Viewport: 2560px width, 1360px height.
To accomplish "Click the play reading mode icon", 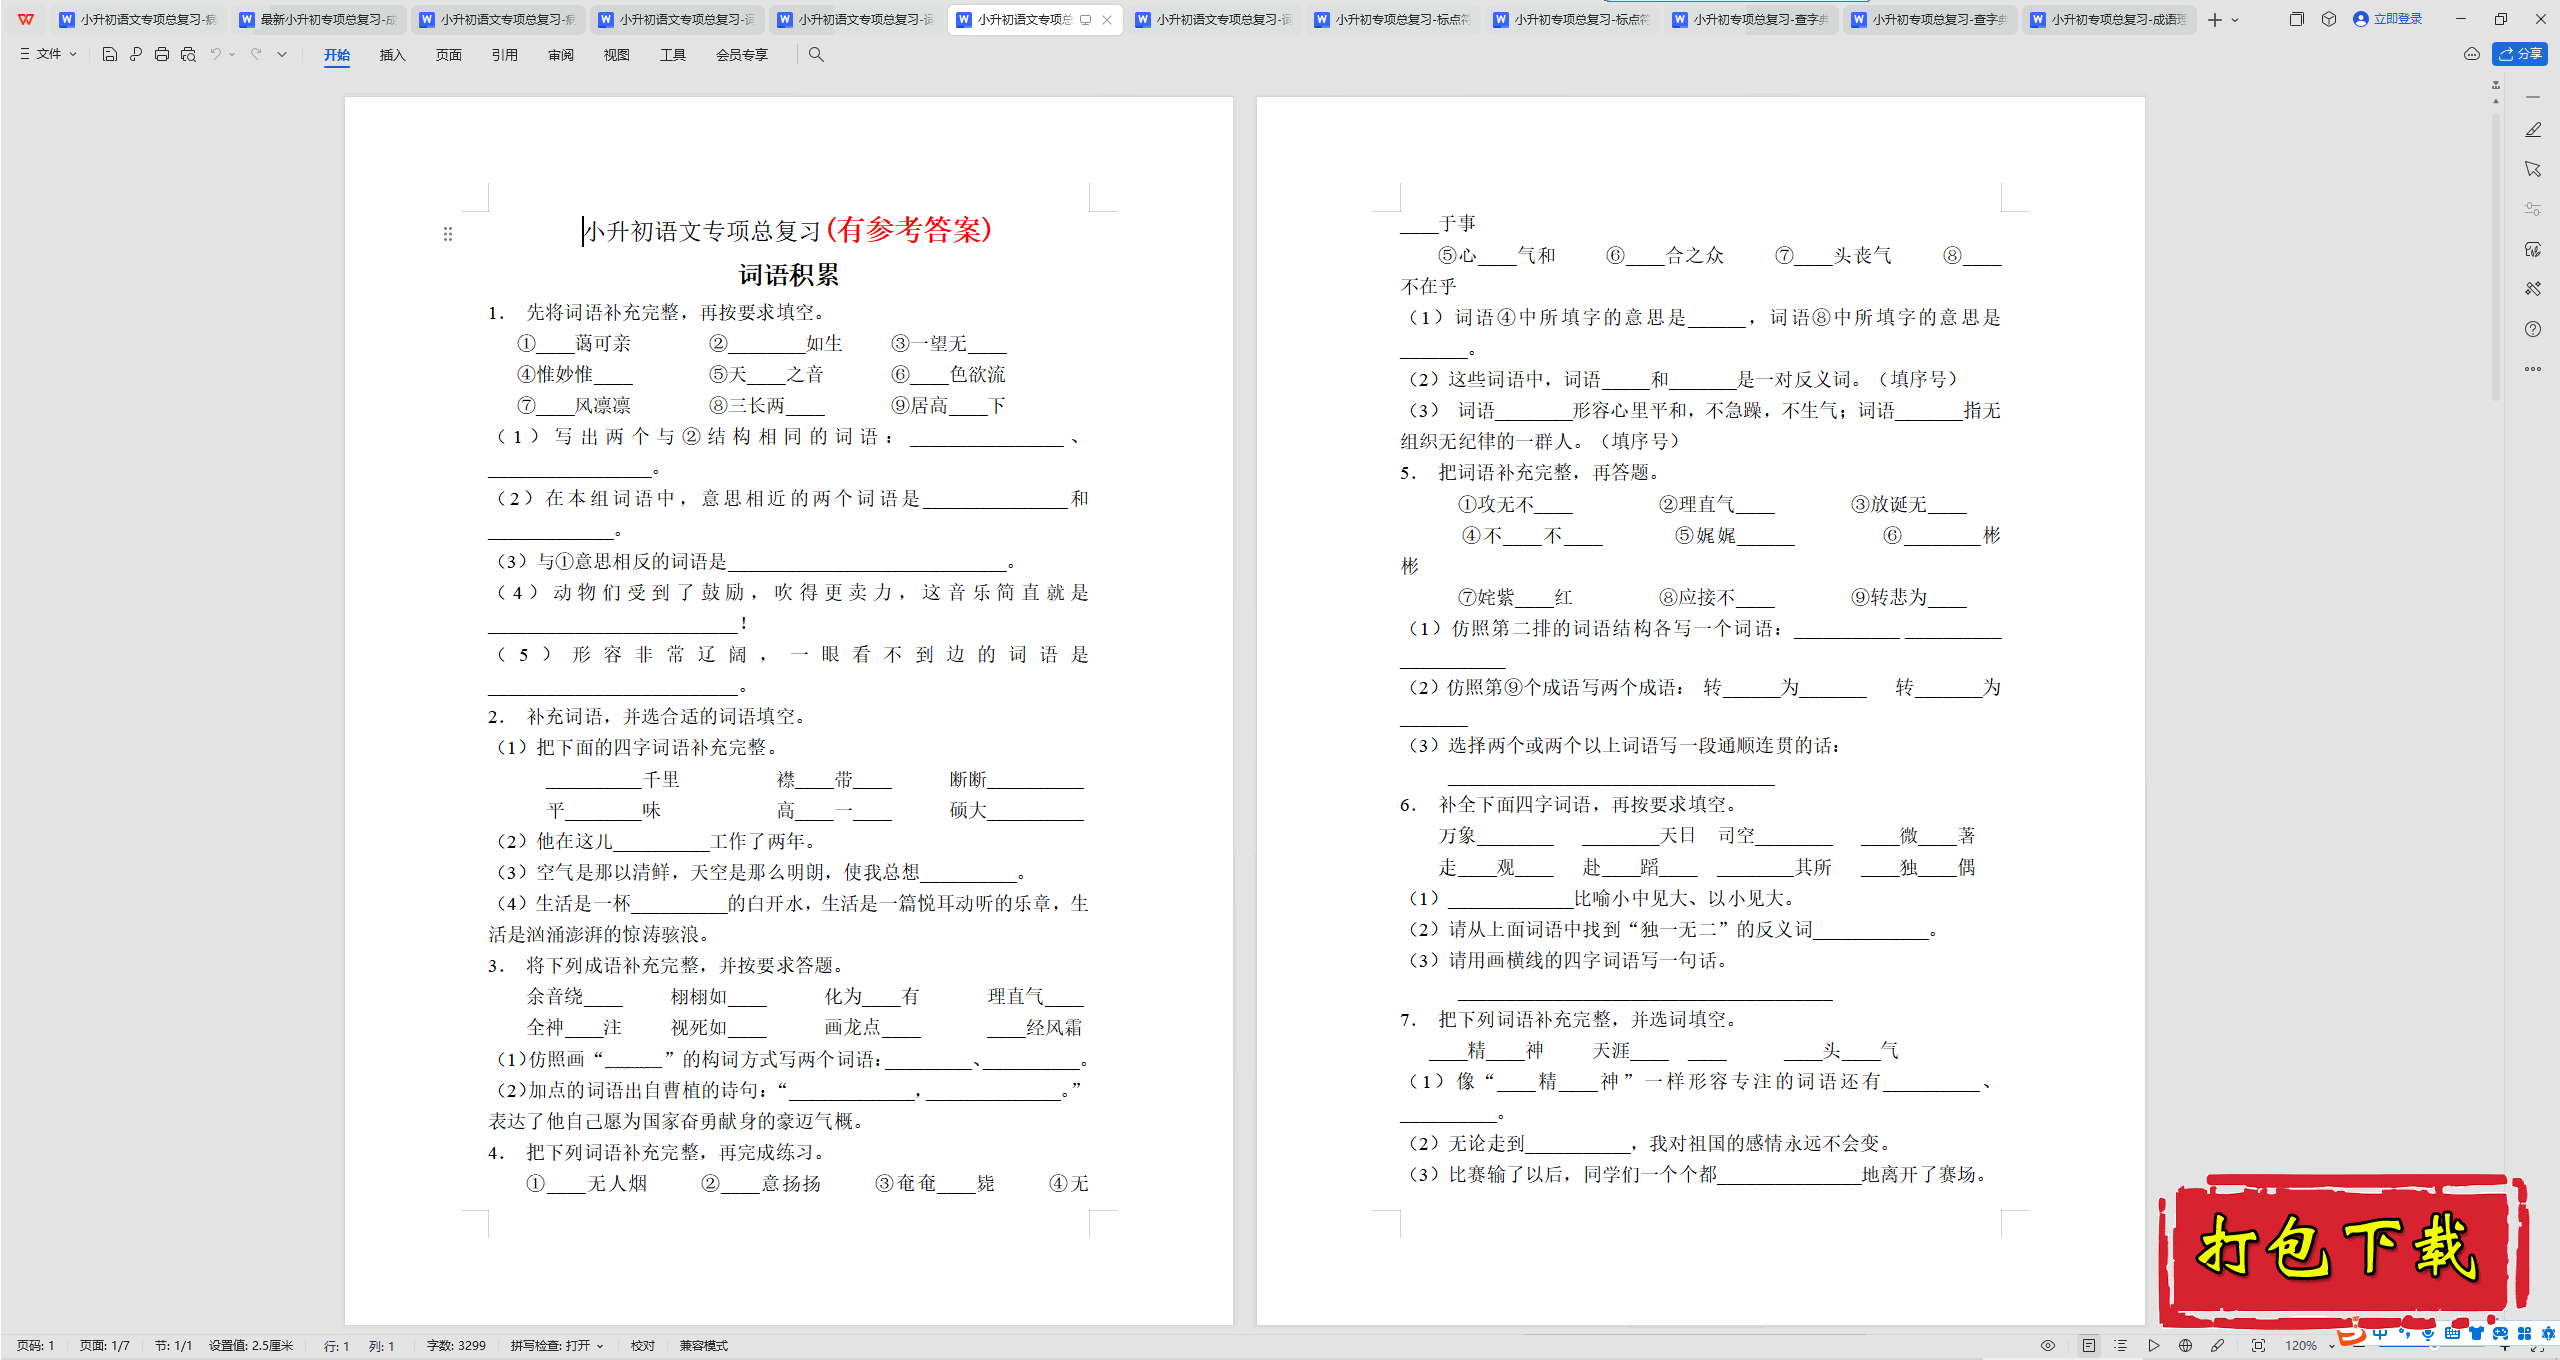I will pos(2153,1346).
